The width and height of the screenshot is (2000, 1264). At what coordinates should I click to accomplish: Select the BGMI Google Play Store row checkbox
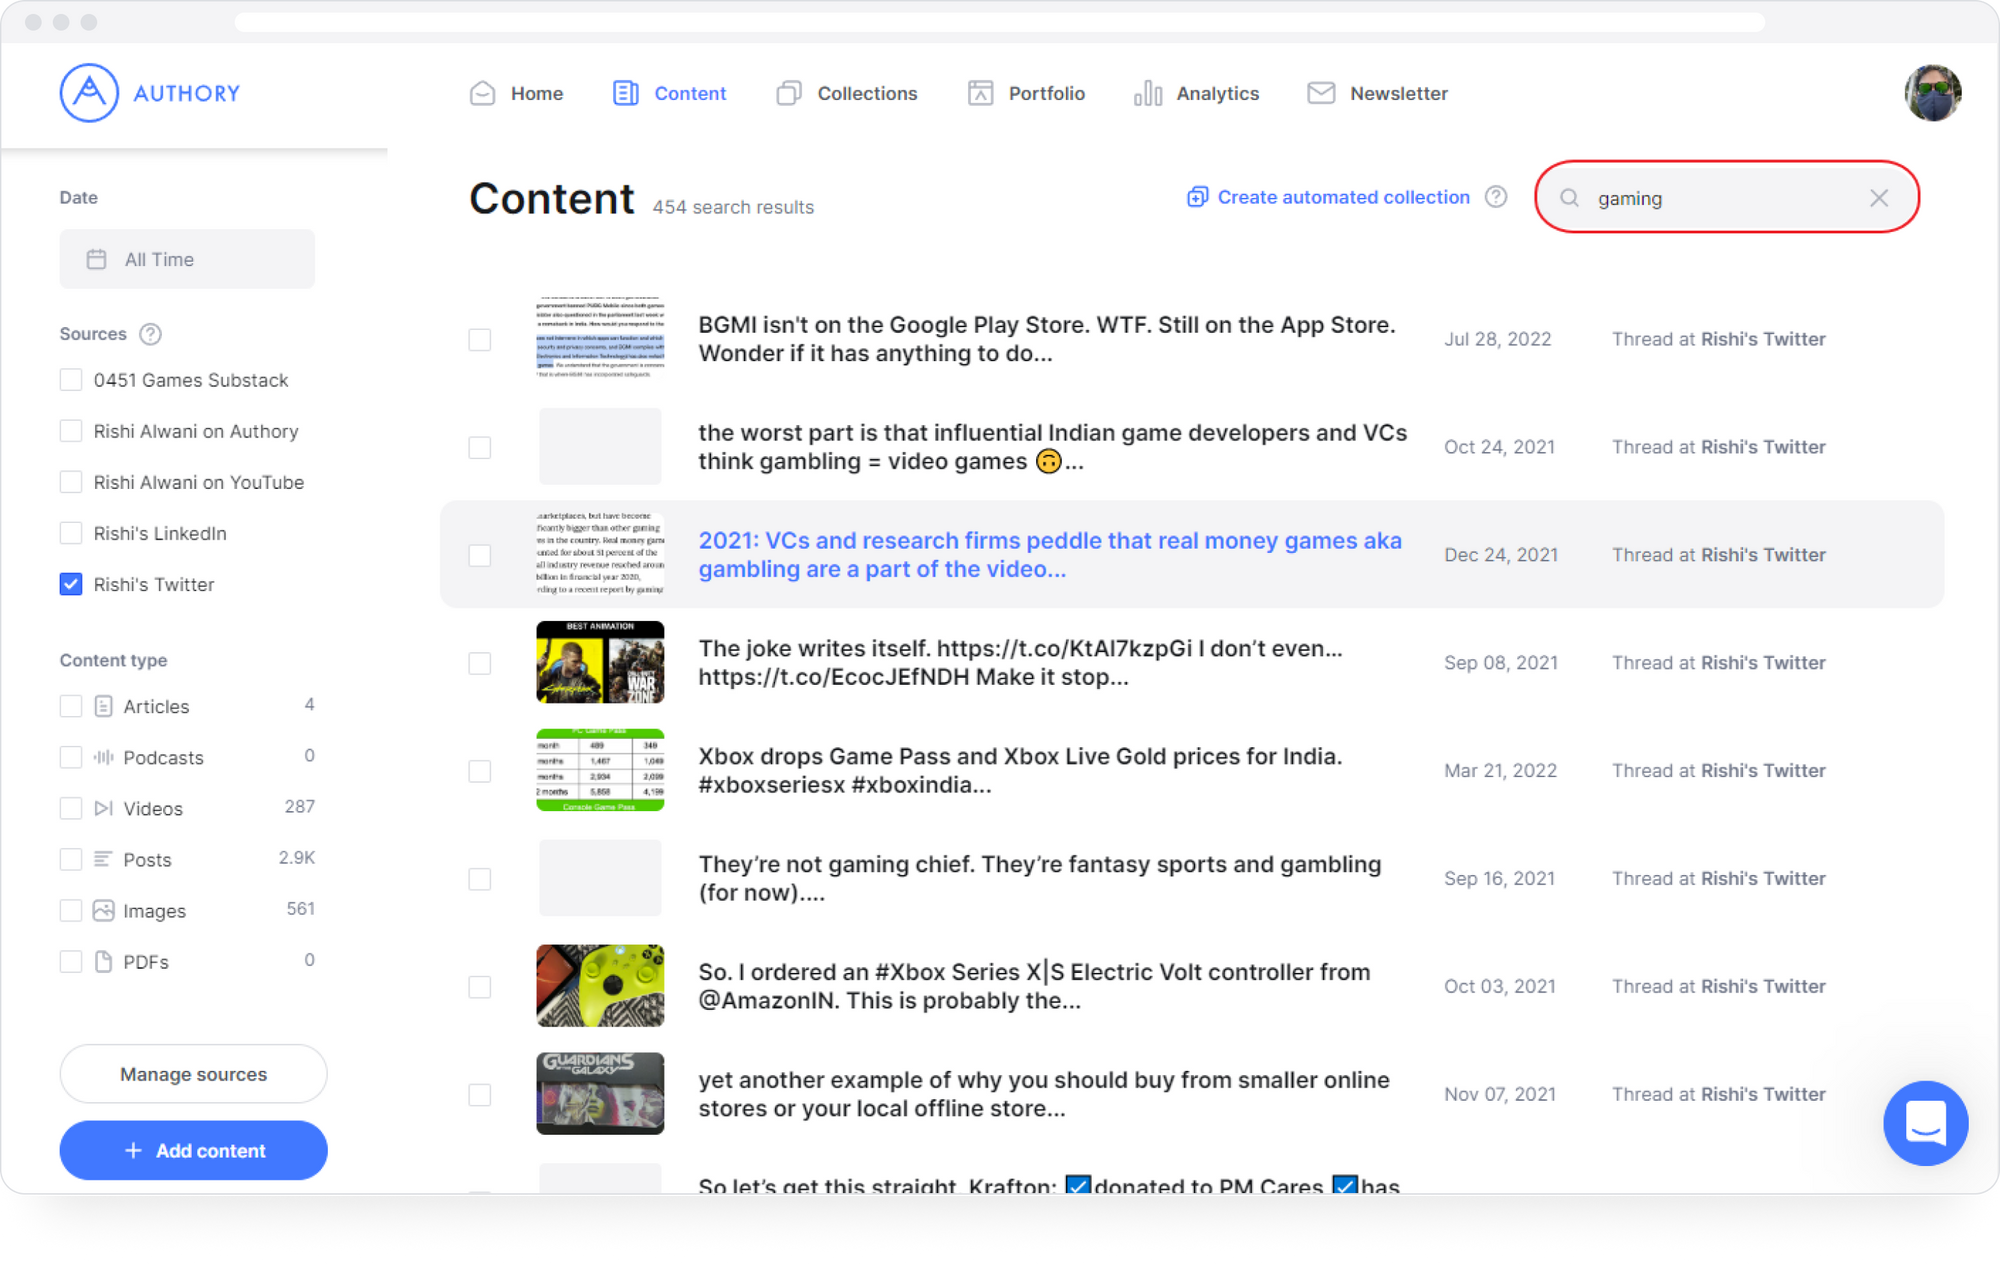pyautogui.click(x=480, y=339)
